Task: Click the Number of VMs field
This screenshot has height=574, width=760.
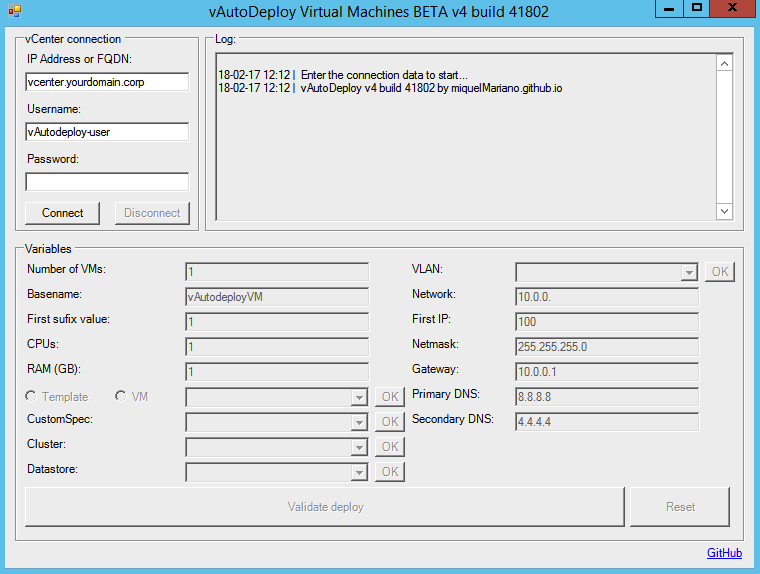Action: pyautogui.click(x=277, y=272)
